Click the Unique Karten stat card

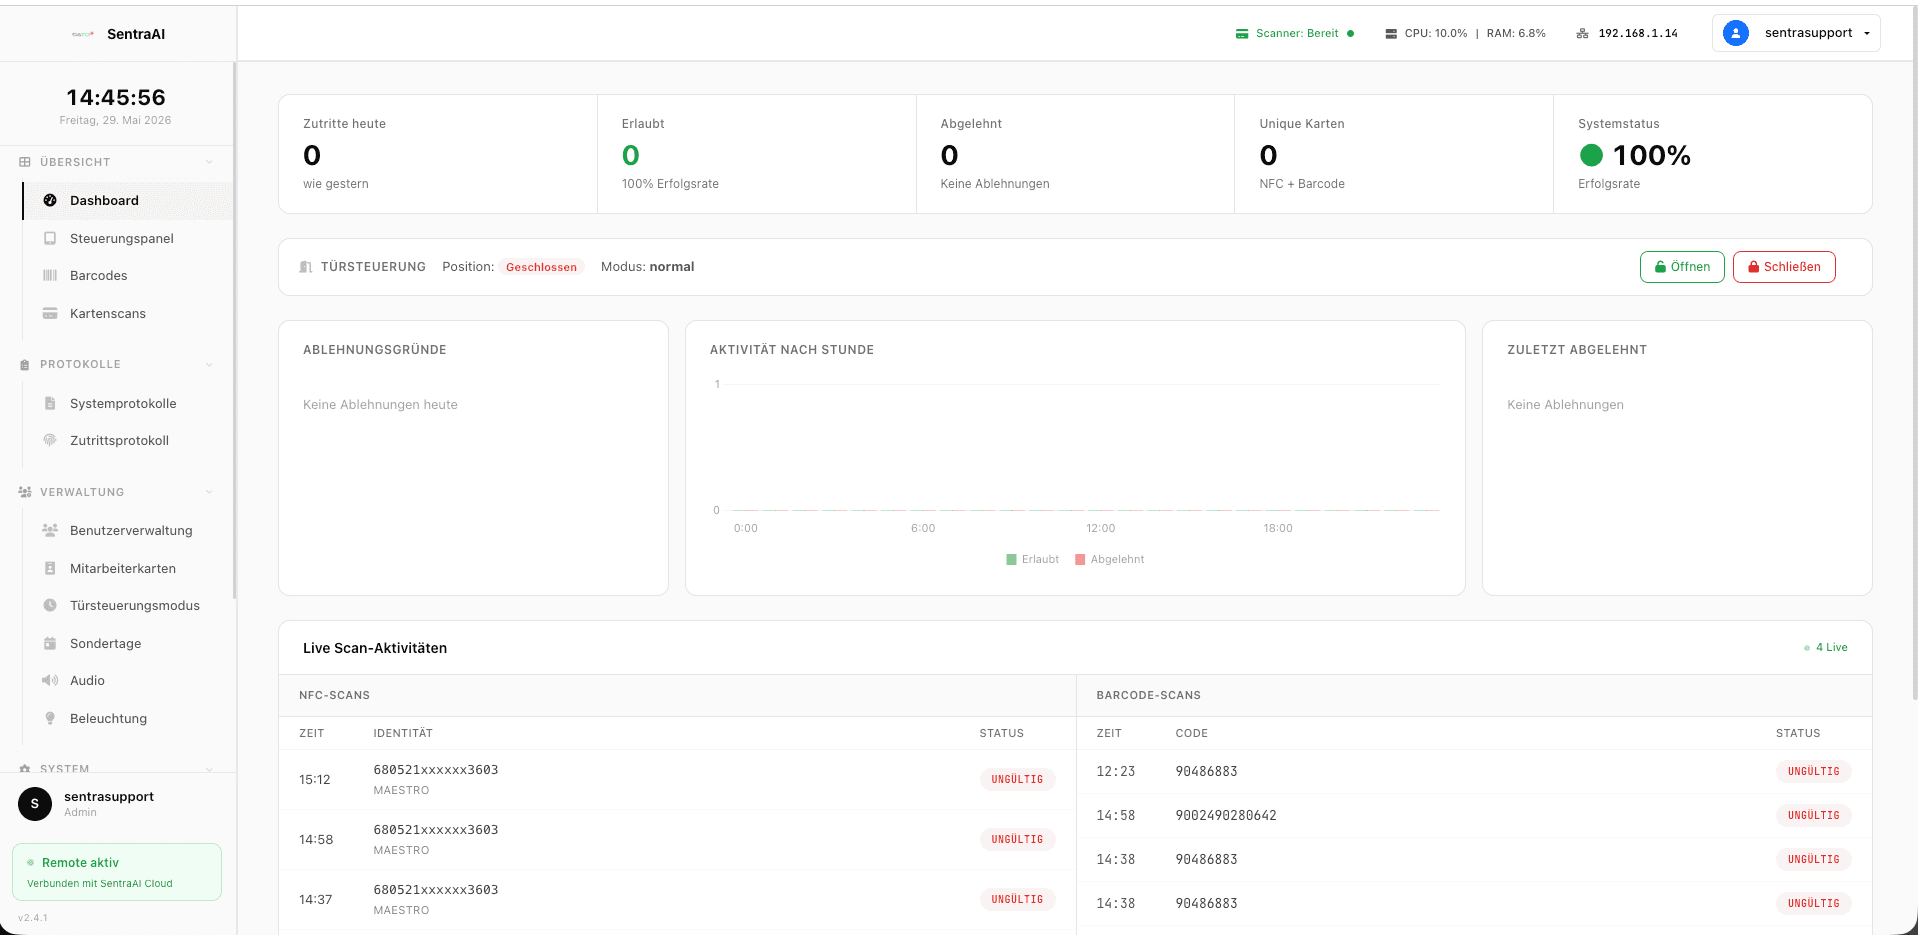1394,154
